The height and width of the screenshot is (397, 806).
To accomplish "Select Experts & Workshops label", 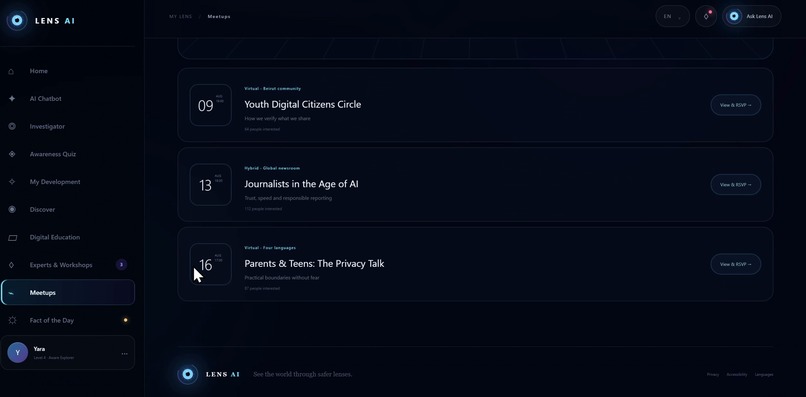I will point(61,265).
